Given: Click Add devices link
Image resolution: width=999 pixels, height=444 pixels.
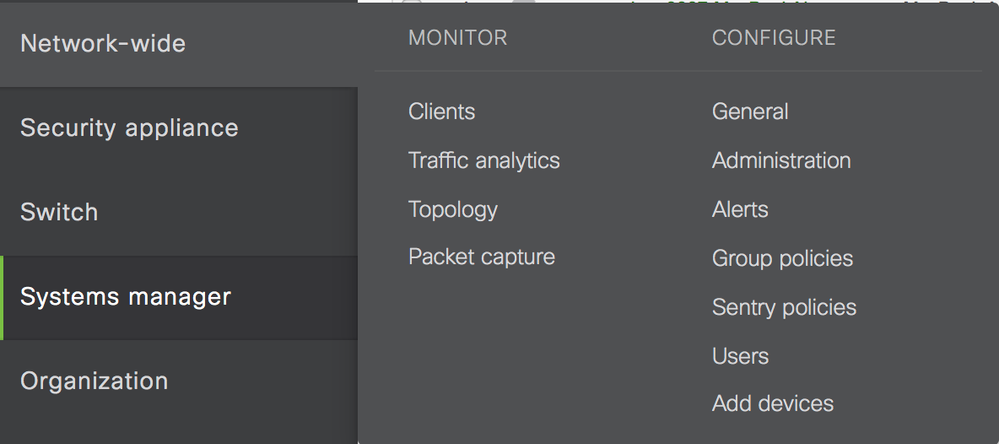Looking at the screenshot, I should tap(772, 404).
